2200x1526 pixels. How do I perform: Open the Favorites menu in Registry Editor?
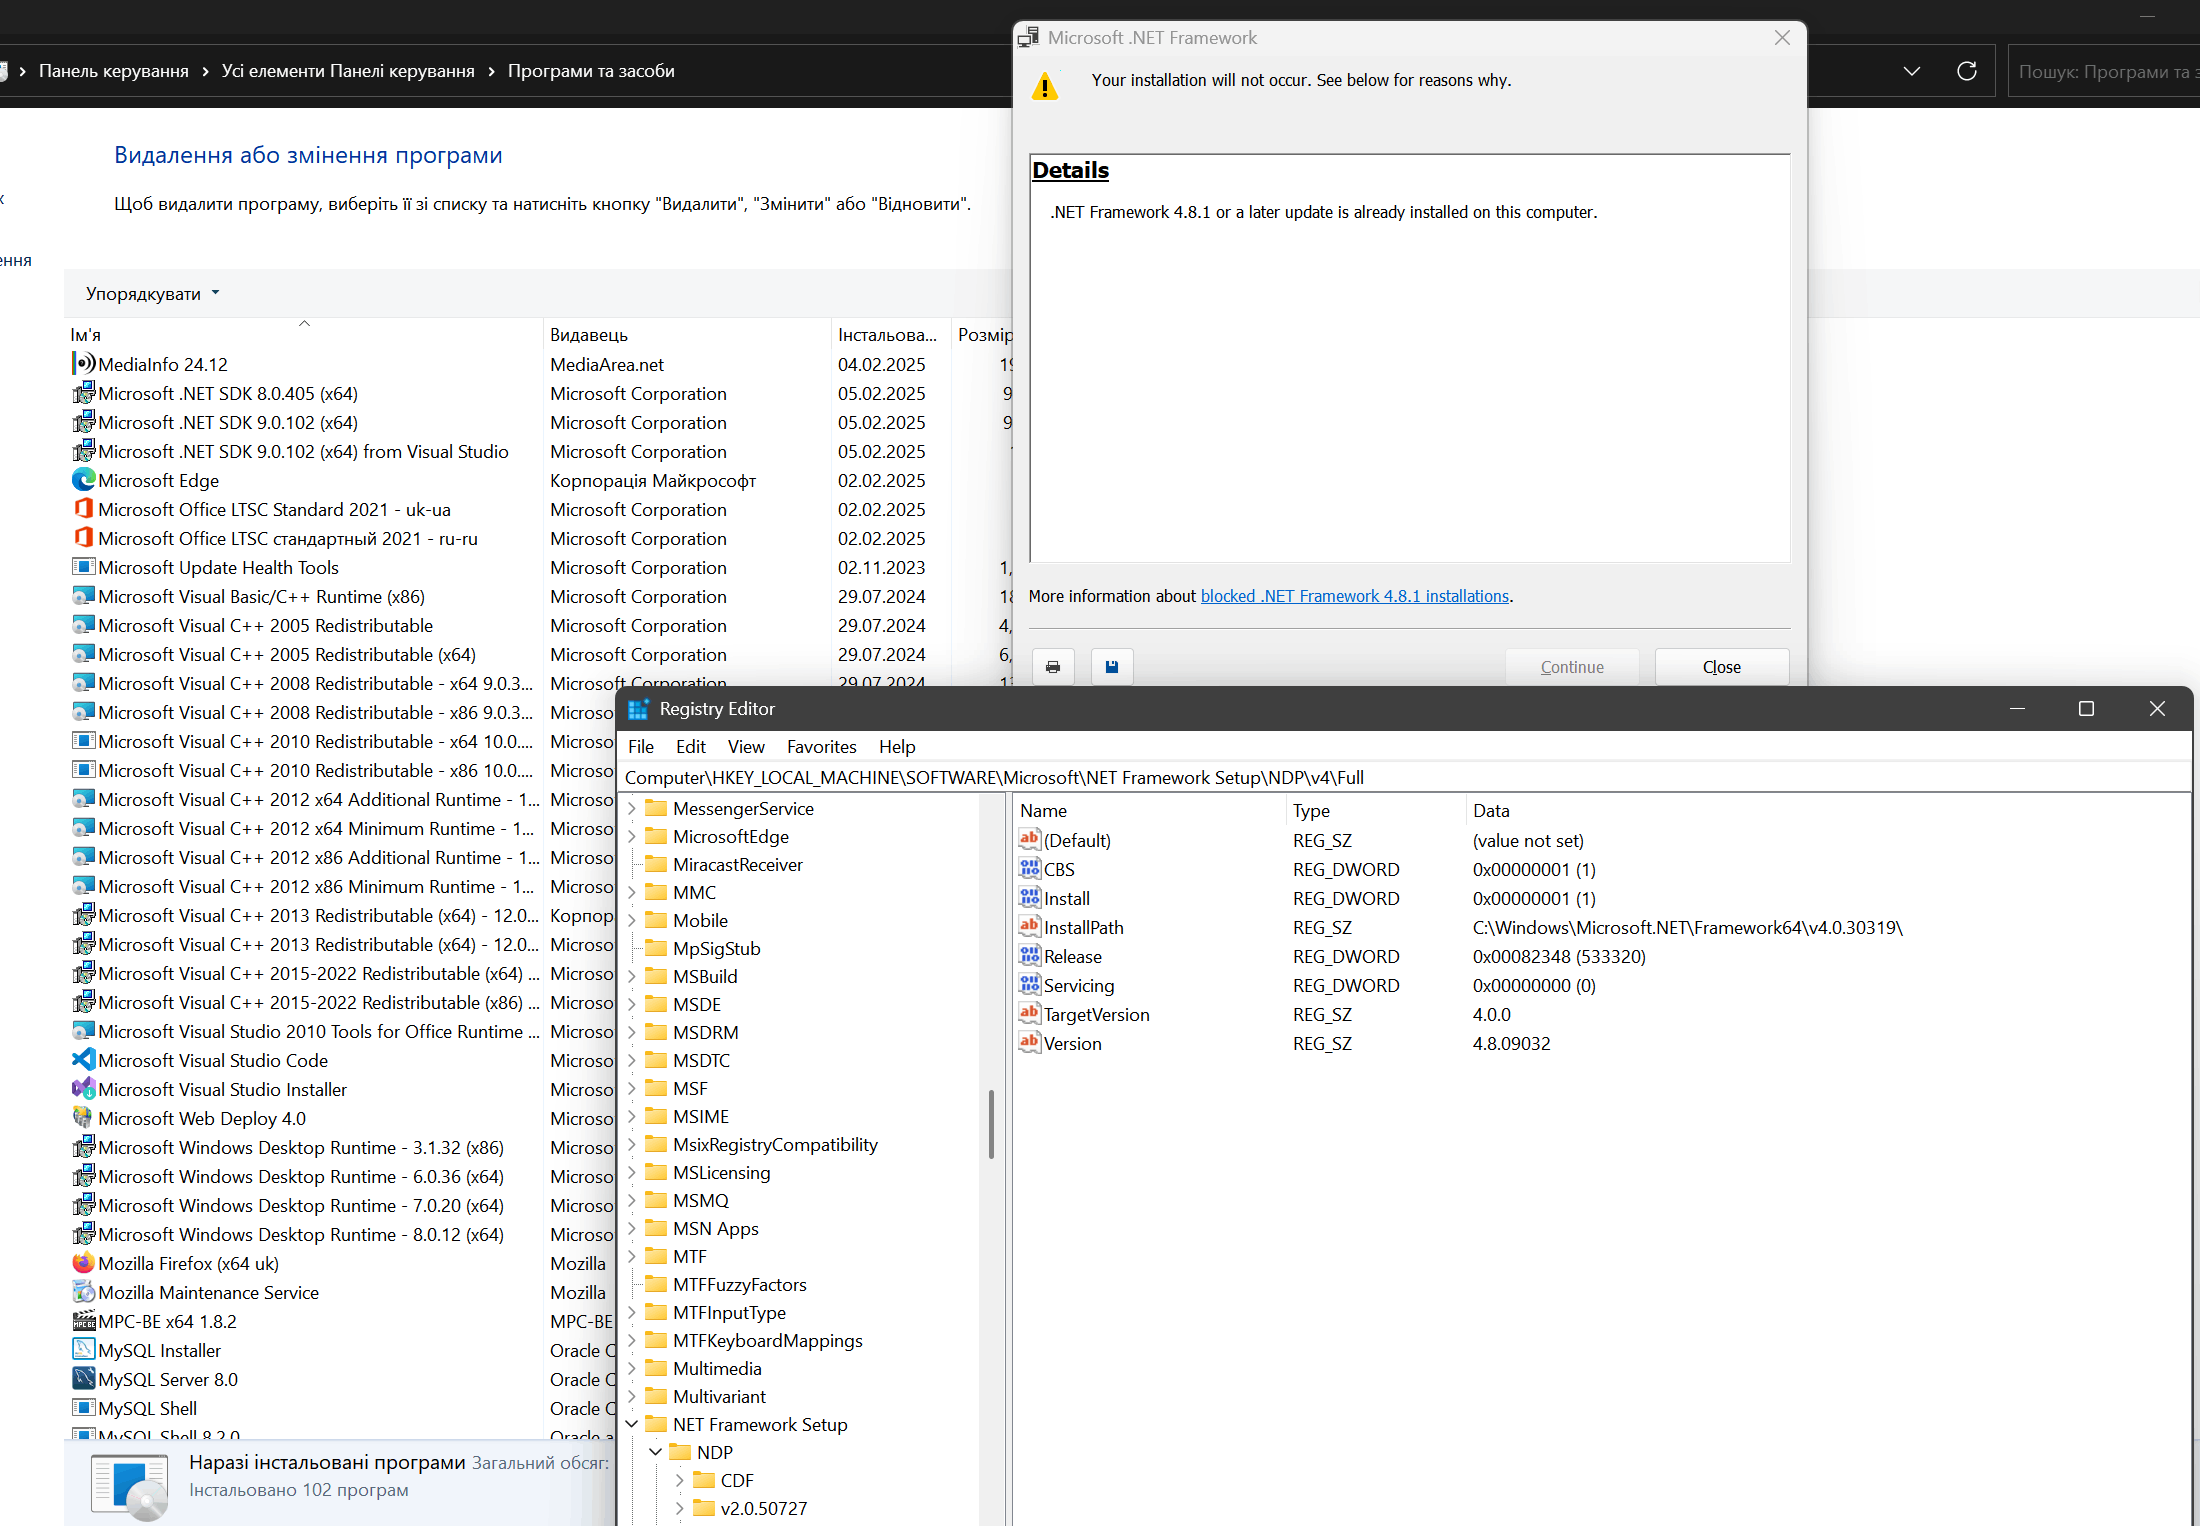(x=821, y=747)
